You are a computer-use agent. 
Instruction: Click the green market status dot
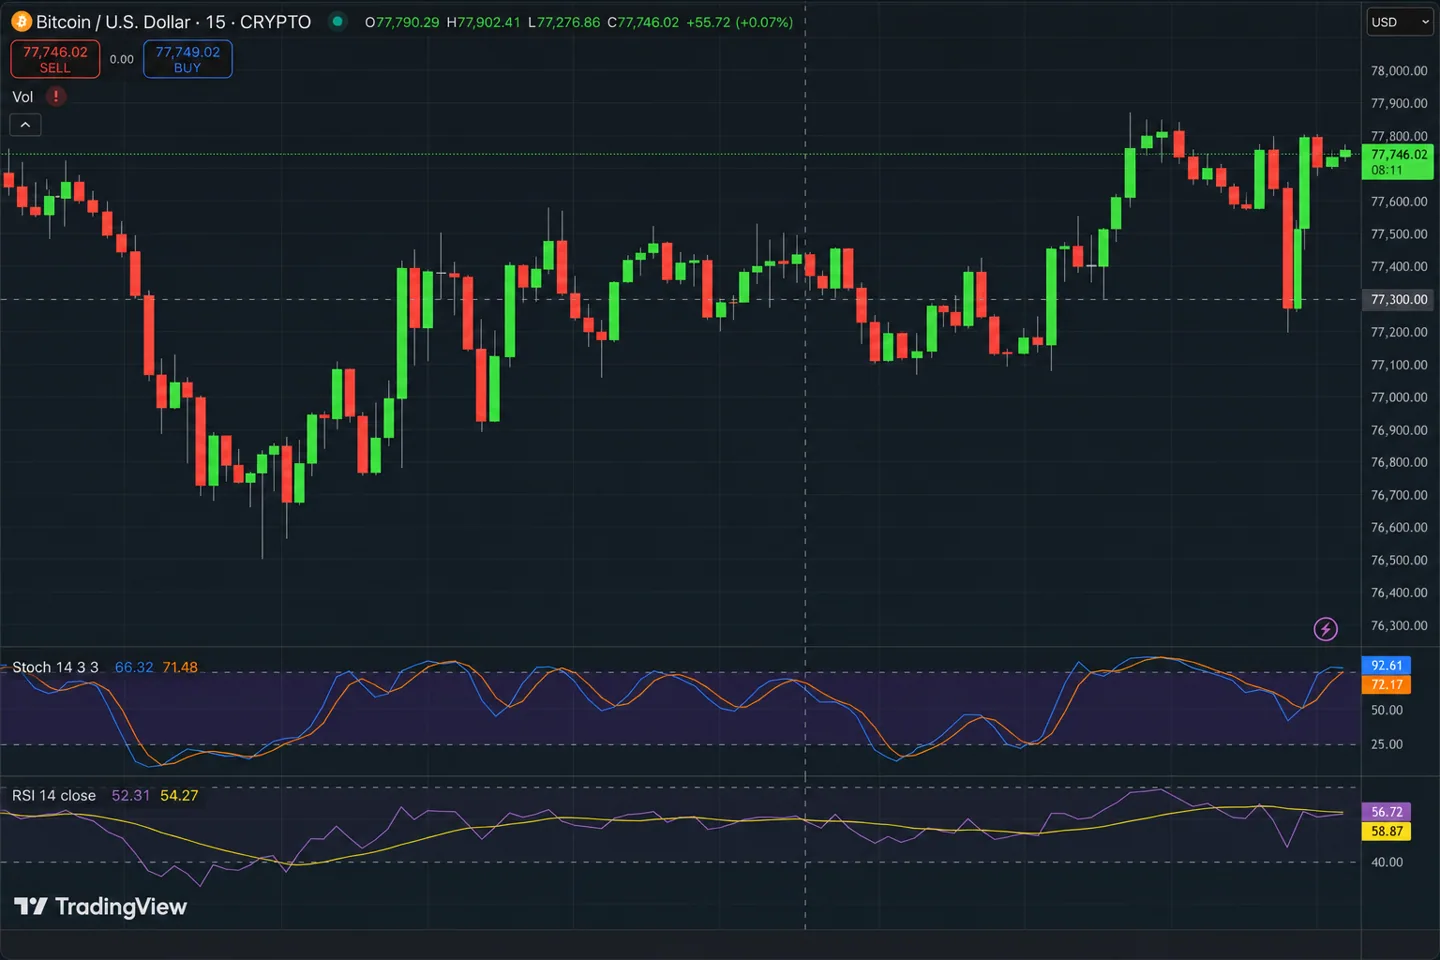(x=338, y=21)
